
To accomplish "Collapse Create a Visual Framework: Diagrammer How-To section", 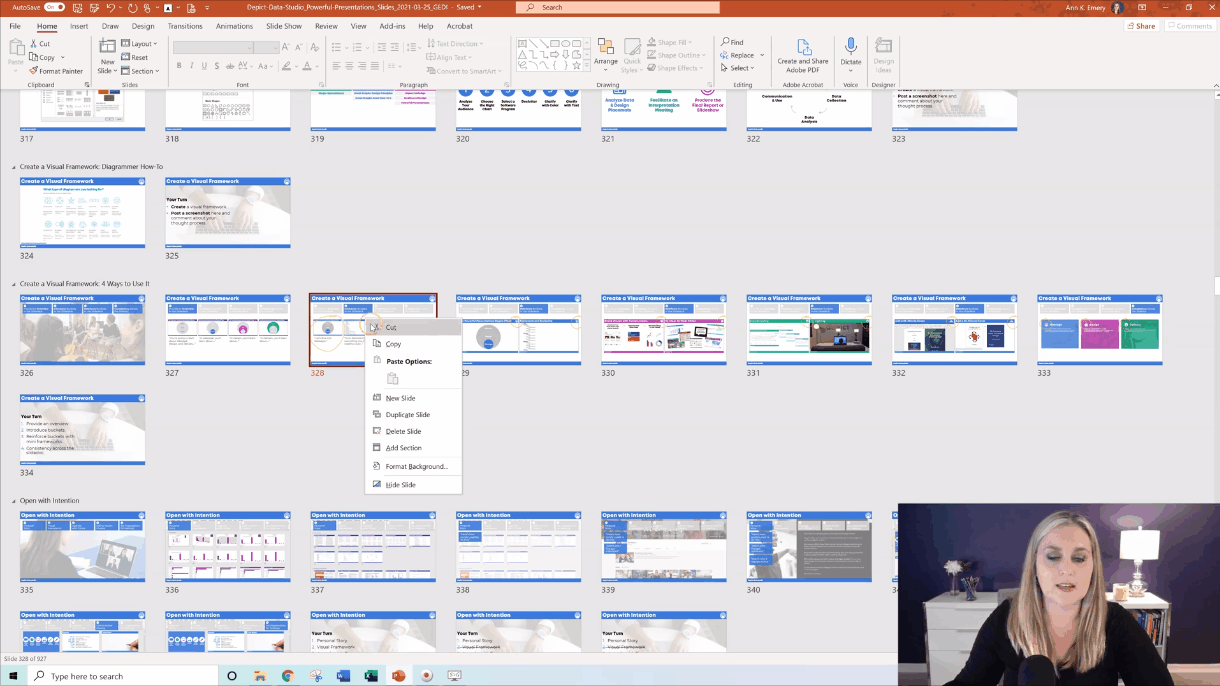I will pyautogui.click(x=14, y=167).
